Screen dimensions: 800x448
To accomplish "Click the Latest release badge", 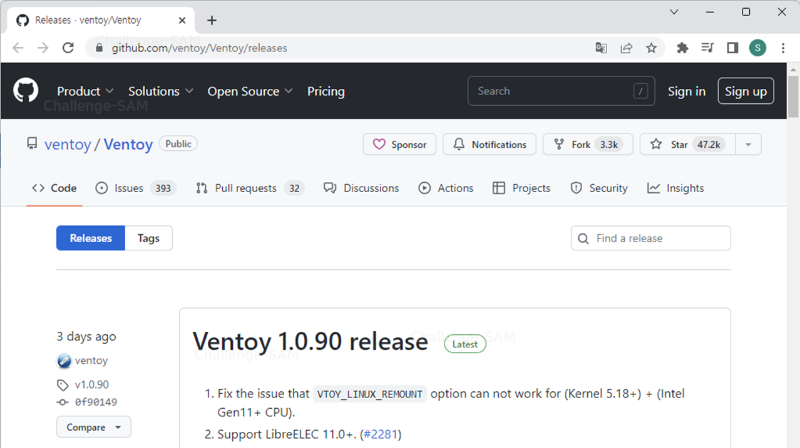I will pos(465,344).
